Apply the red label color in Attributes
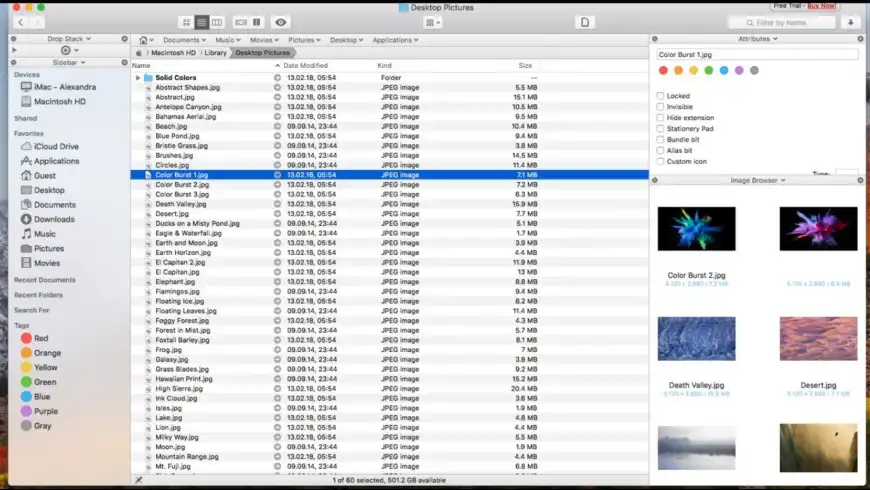Image resolution: width=870 pixels, height=490 pixels. (x=663, y=70)
